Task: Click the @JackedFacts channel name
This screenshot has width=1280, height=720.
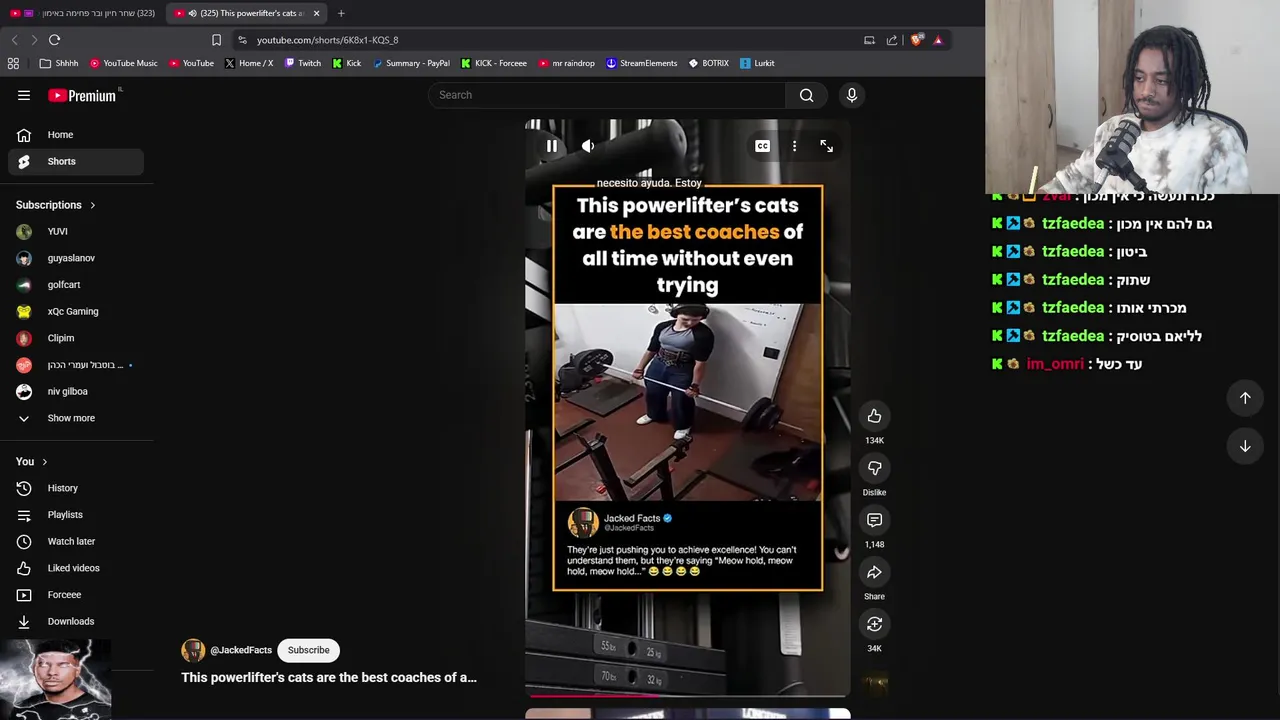Action: [x=241, y=650]
